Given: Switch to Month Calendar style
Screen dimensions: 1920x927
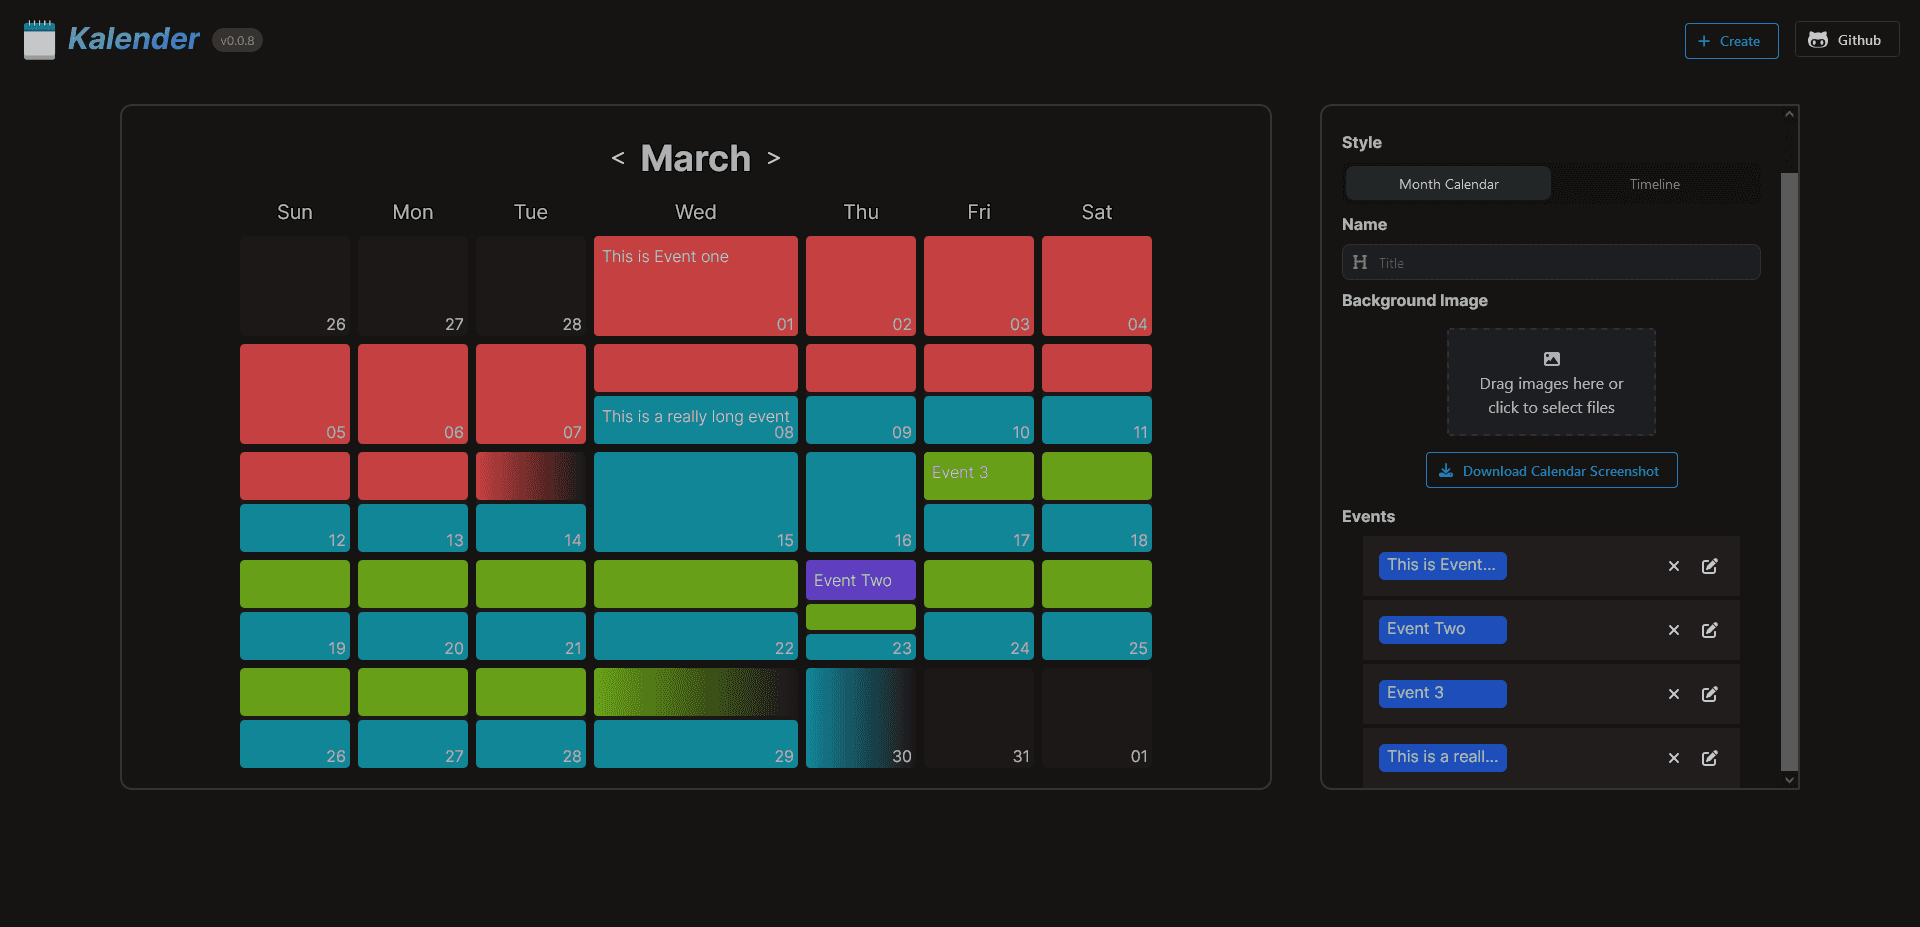Looking at the screenshot, I should click(x=1448, y=184).
